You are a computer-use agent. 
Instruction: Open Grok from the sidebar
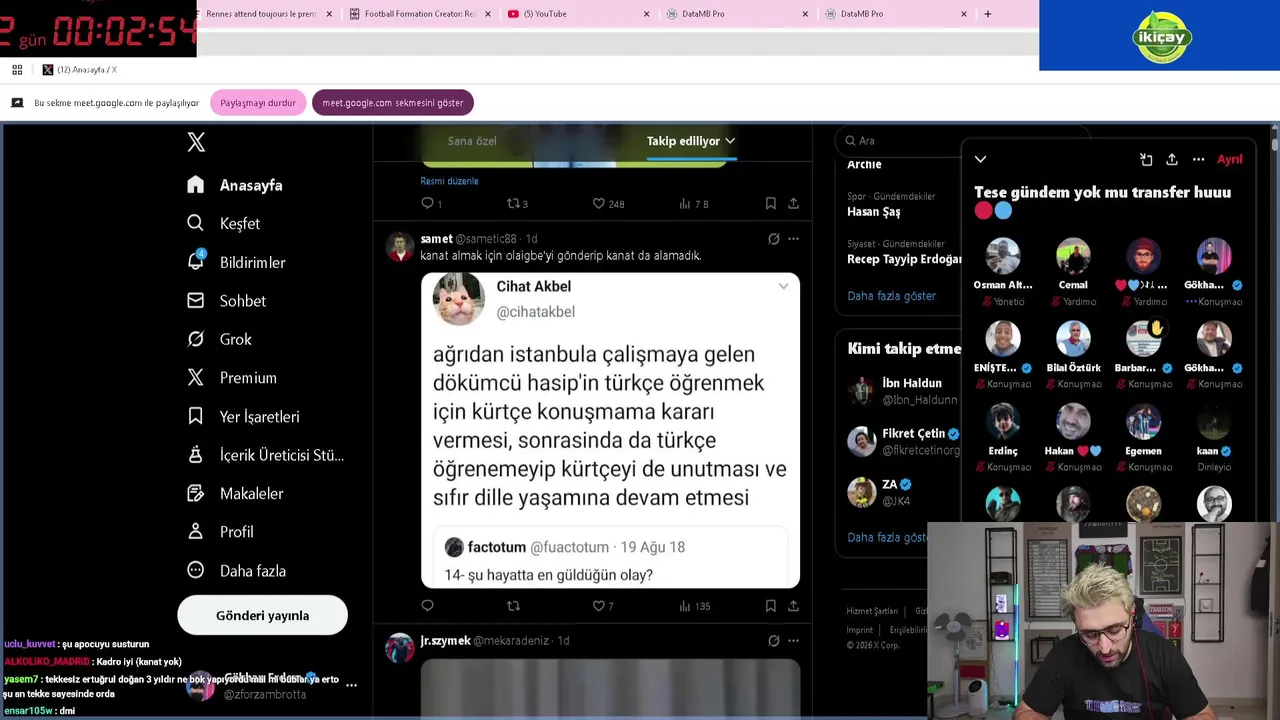[x=220, y=339]
